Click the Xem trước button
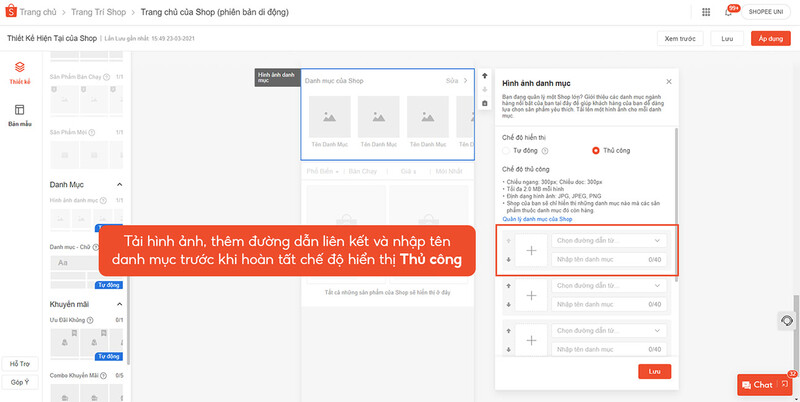Viewport: 800px width, 402px height. [680, 38]
